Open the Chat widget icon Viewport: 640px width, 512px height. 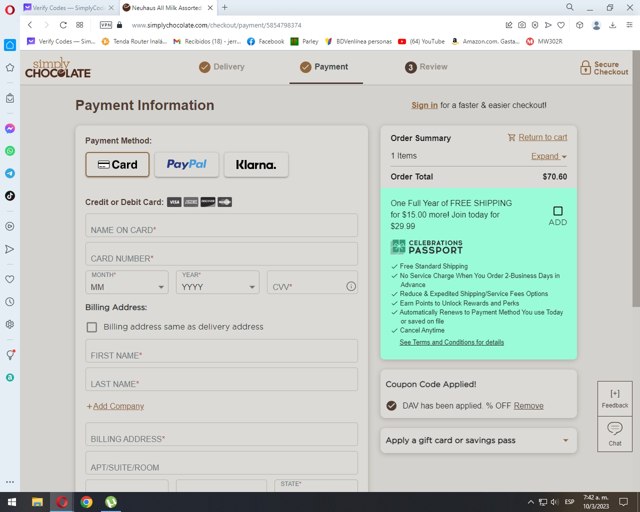(x=615, y=434)
